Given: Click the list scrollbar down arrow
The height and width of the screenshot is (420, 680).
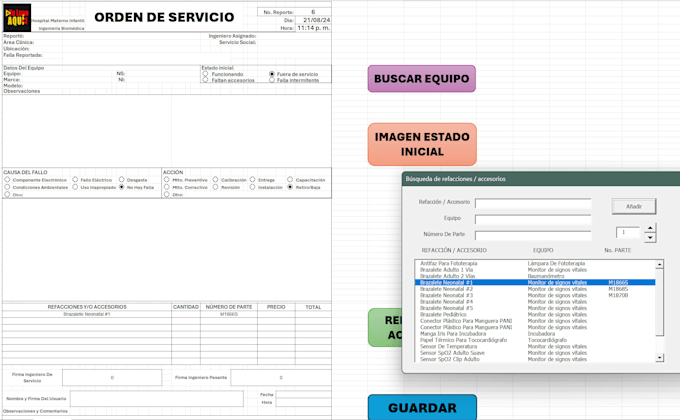Looking at the screenshot, I should [x=660, y=358].
